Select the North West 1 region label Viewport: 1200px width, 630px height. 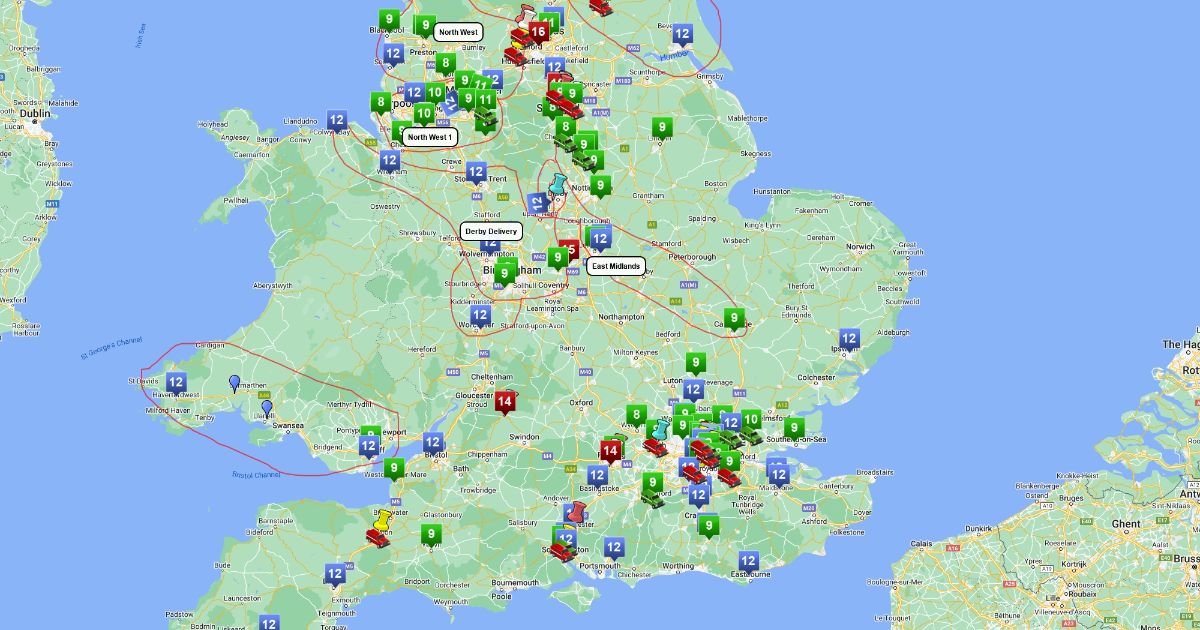430,137
